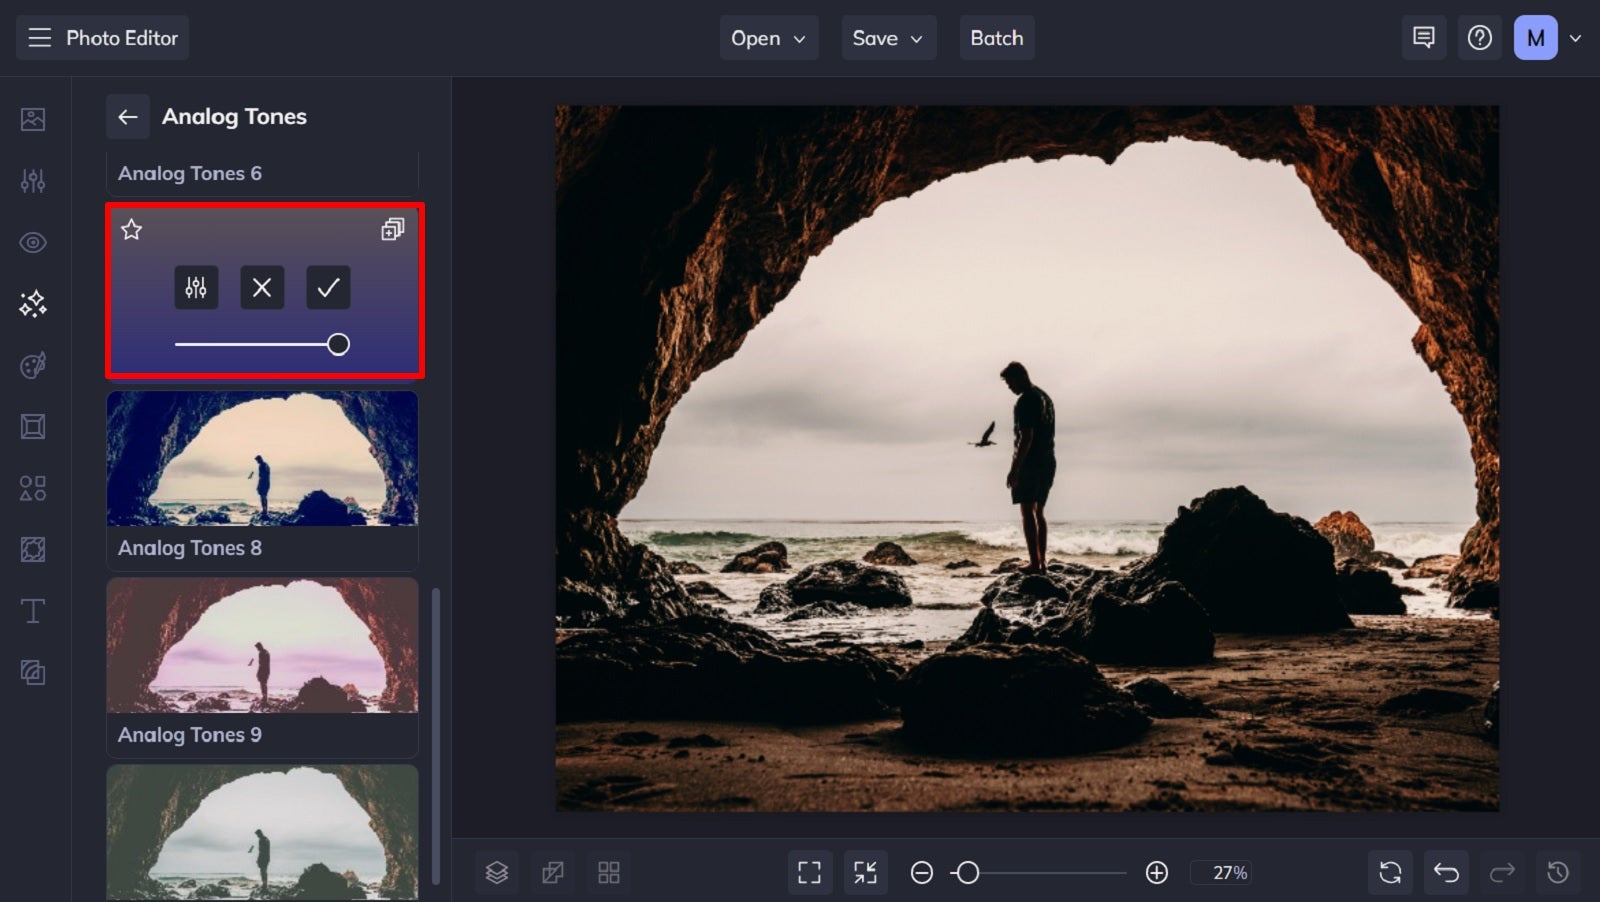Select the Frames tool
The height and width of the screenshot is (902, 1600).
point(33,427)
